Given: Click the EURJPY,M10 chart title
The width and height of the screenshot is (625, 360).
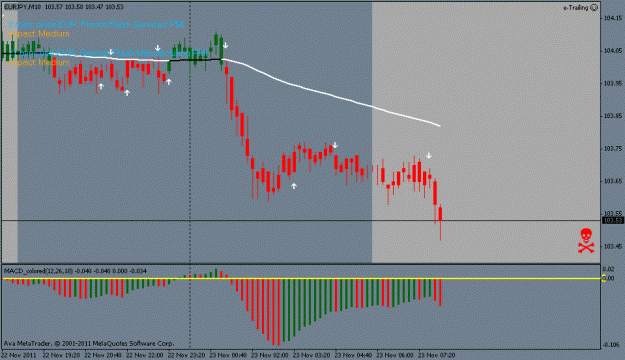Looking at the screenshot, I should tap(22, 7).
